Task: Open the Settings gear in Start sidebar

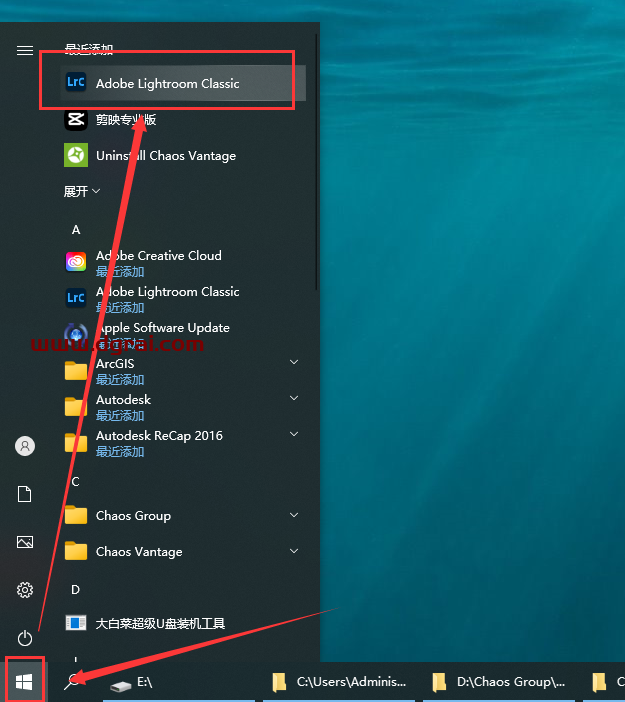Action: coord(25,590)
